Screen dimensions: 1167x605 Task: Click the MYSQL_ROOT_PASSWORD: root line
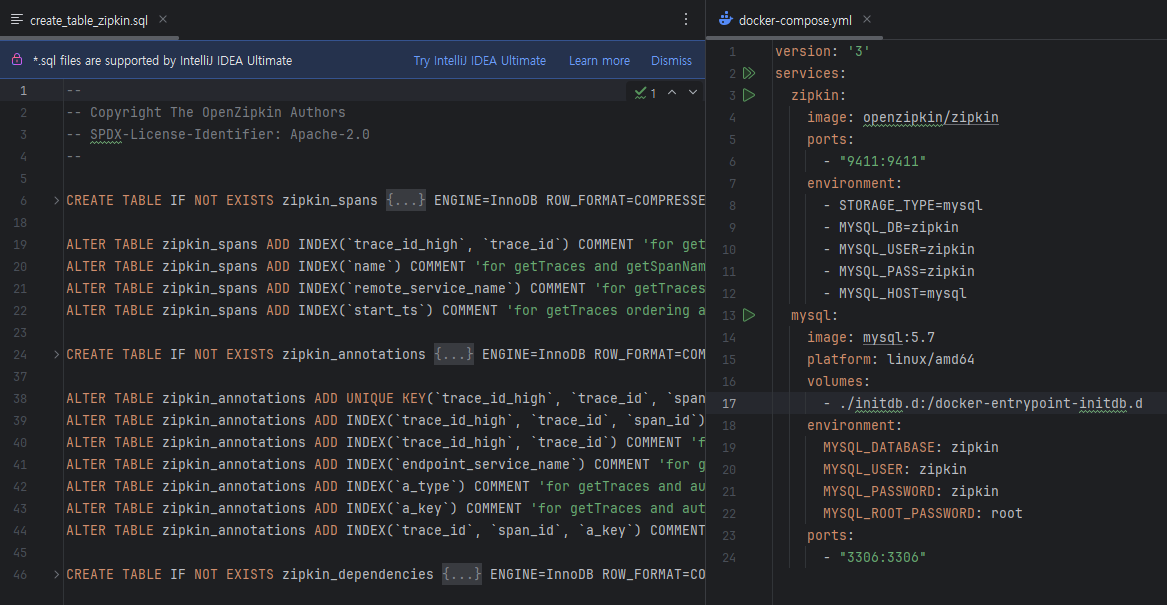point(922,513)
